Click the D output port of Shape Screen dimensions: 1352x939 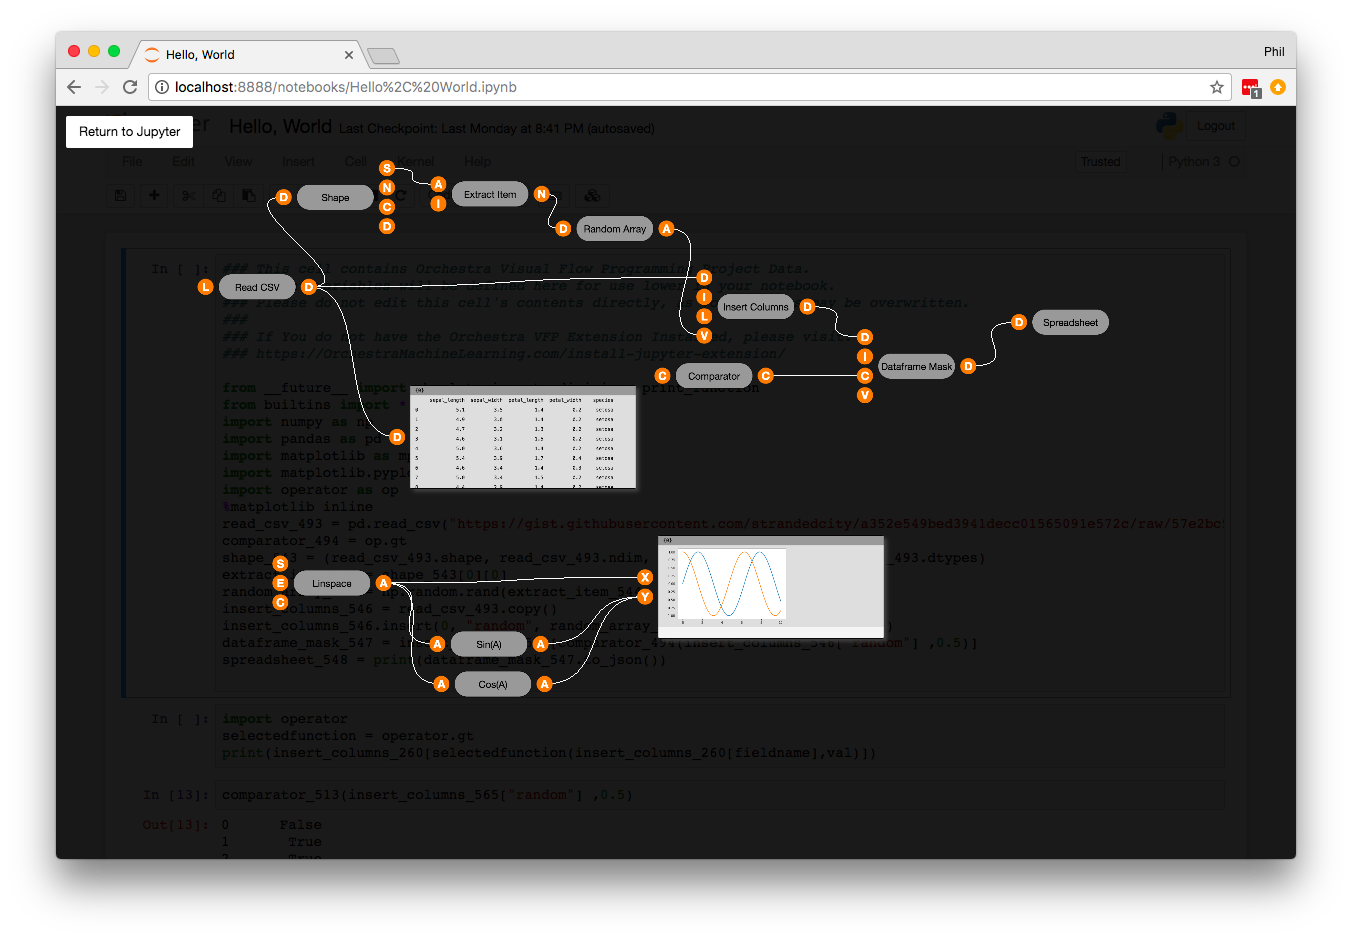coord(387,227)
